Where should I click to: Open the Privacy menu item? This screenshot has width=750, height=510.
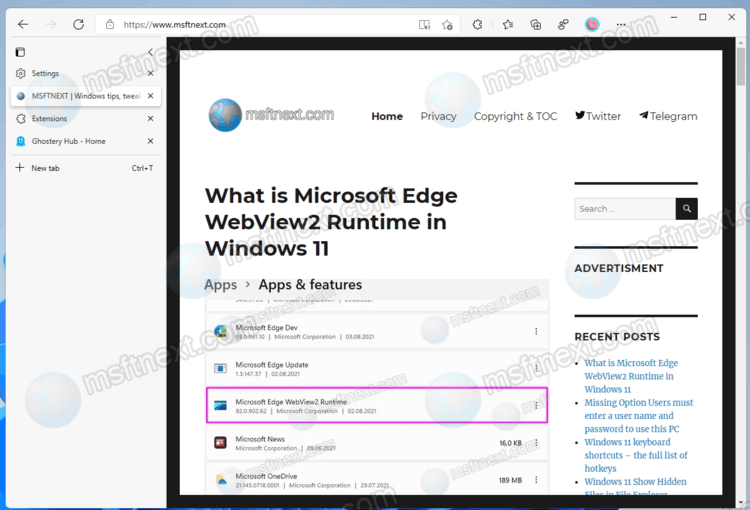point(438,116)
